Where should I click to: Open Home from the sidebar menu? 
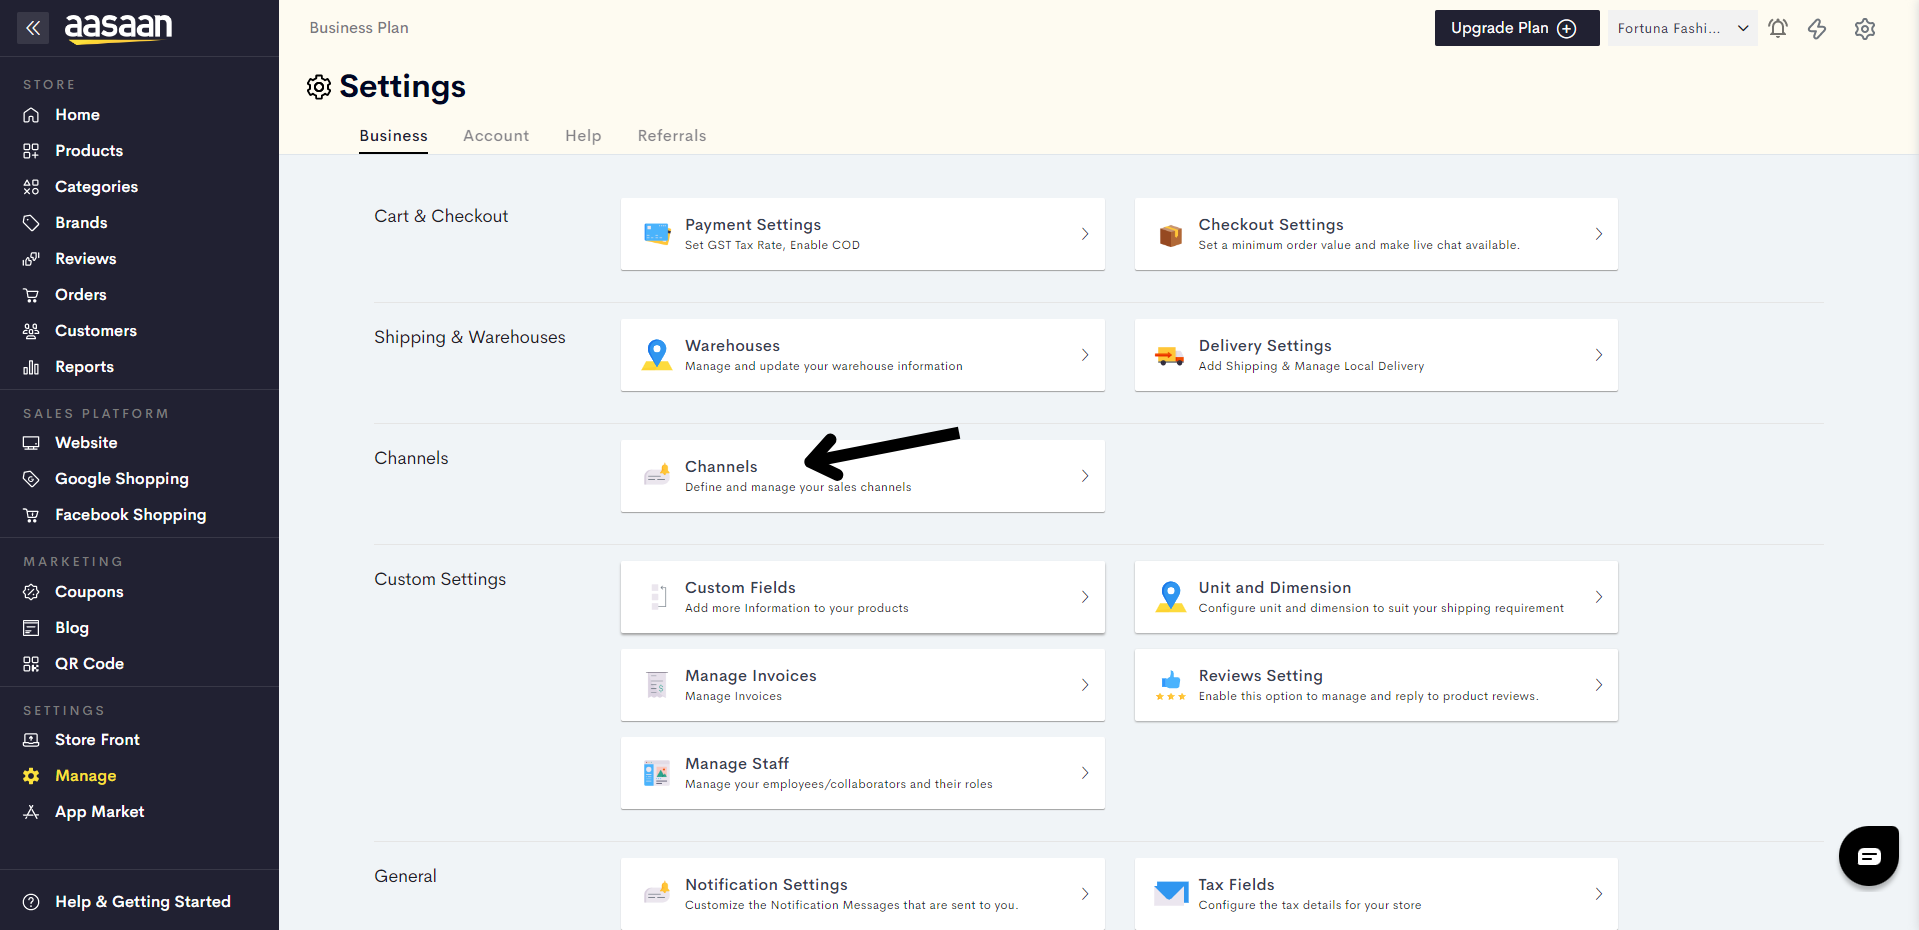(x=77, y=115)
